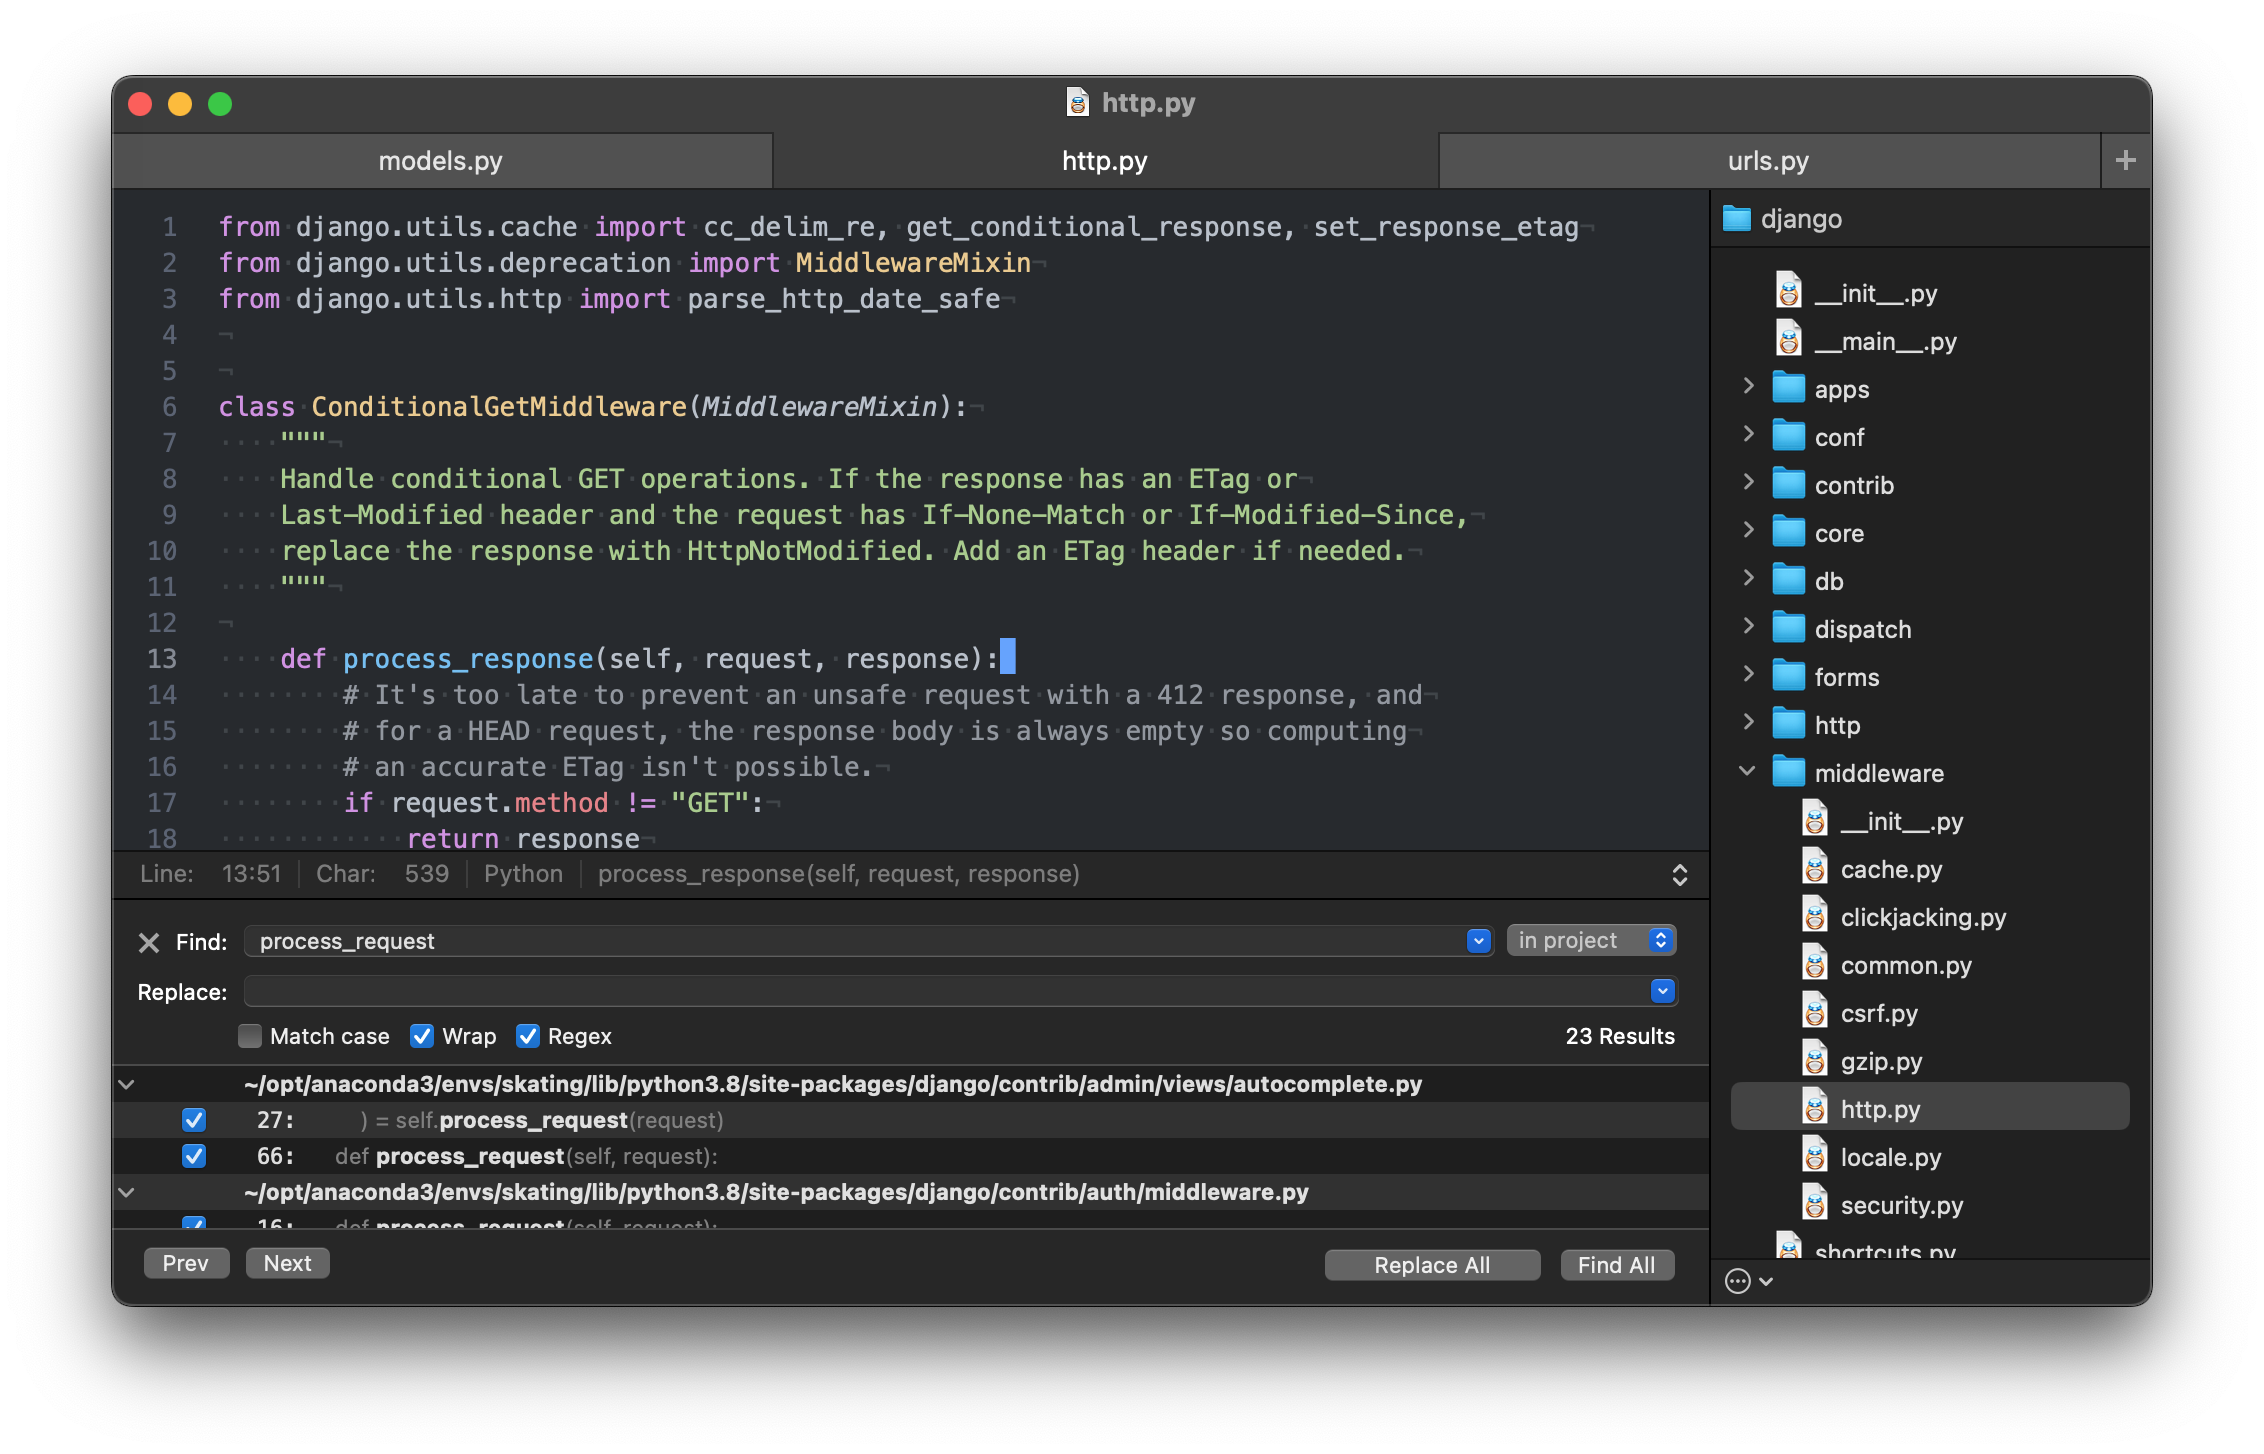Enable the Match case checkbox
This screenshot has height=1454, width=2264.
250,1036
